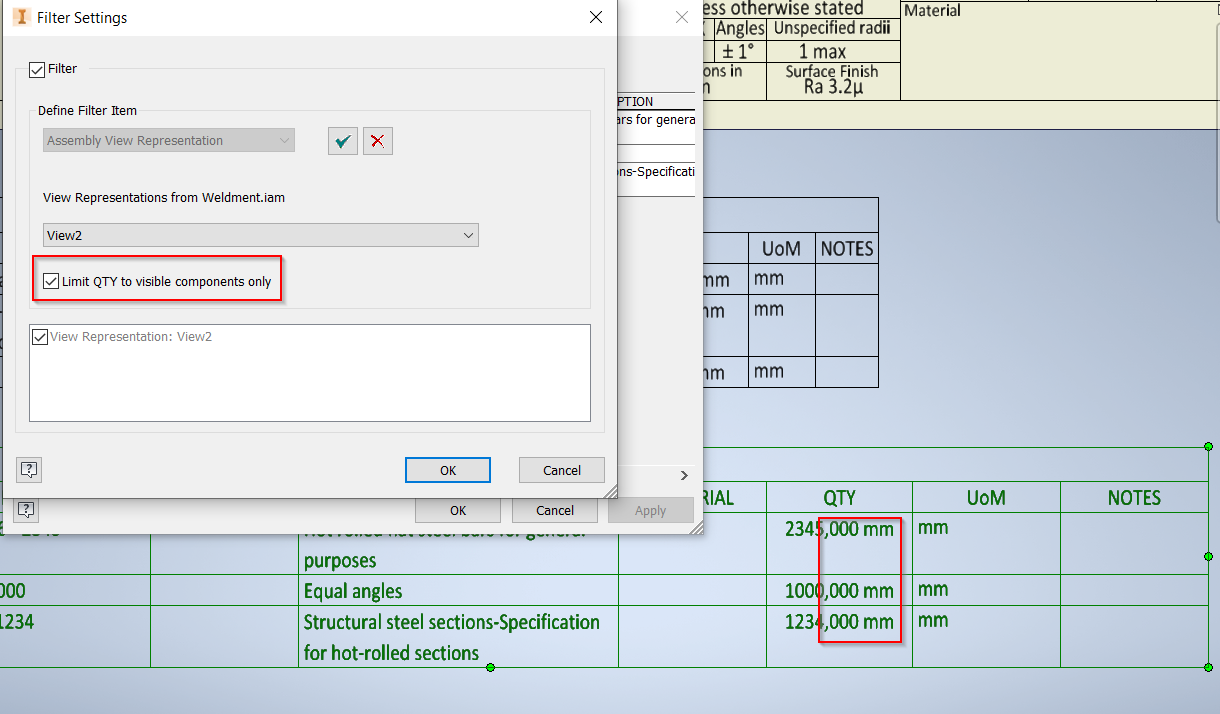Confirm Filter Settings with OK
The width and height of the screenshot is (1220, 714).
click(x=447, y=470)
